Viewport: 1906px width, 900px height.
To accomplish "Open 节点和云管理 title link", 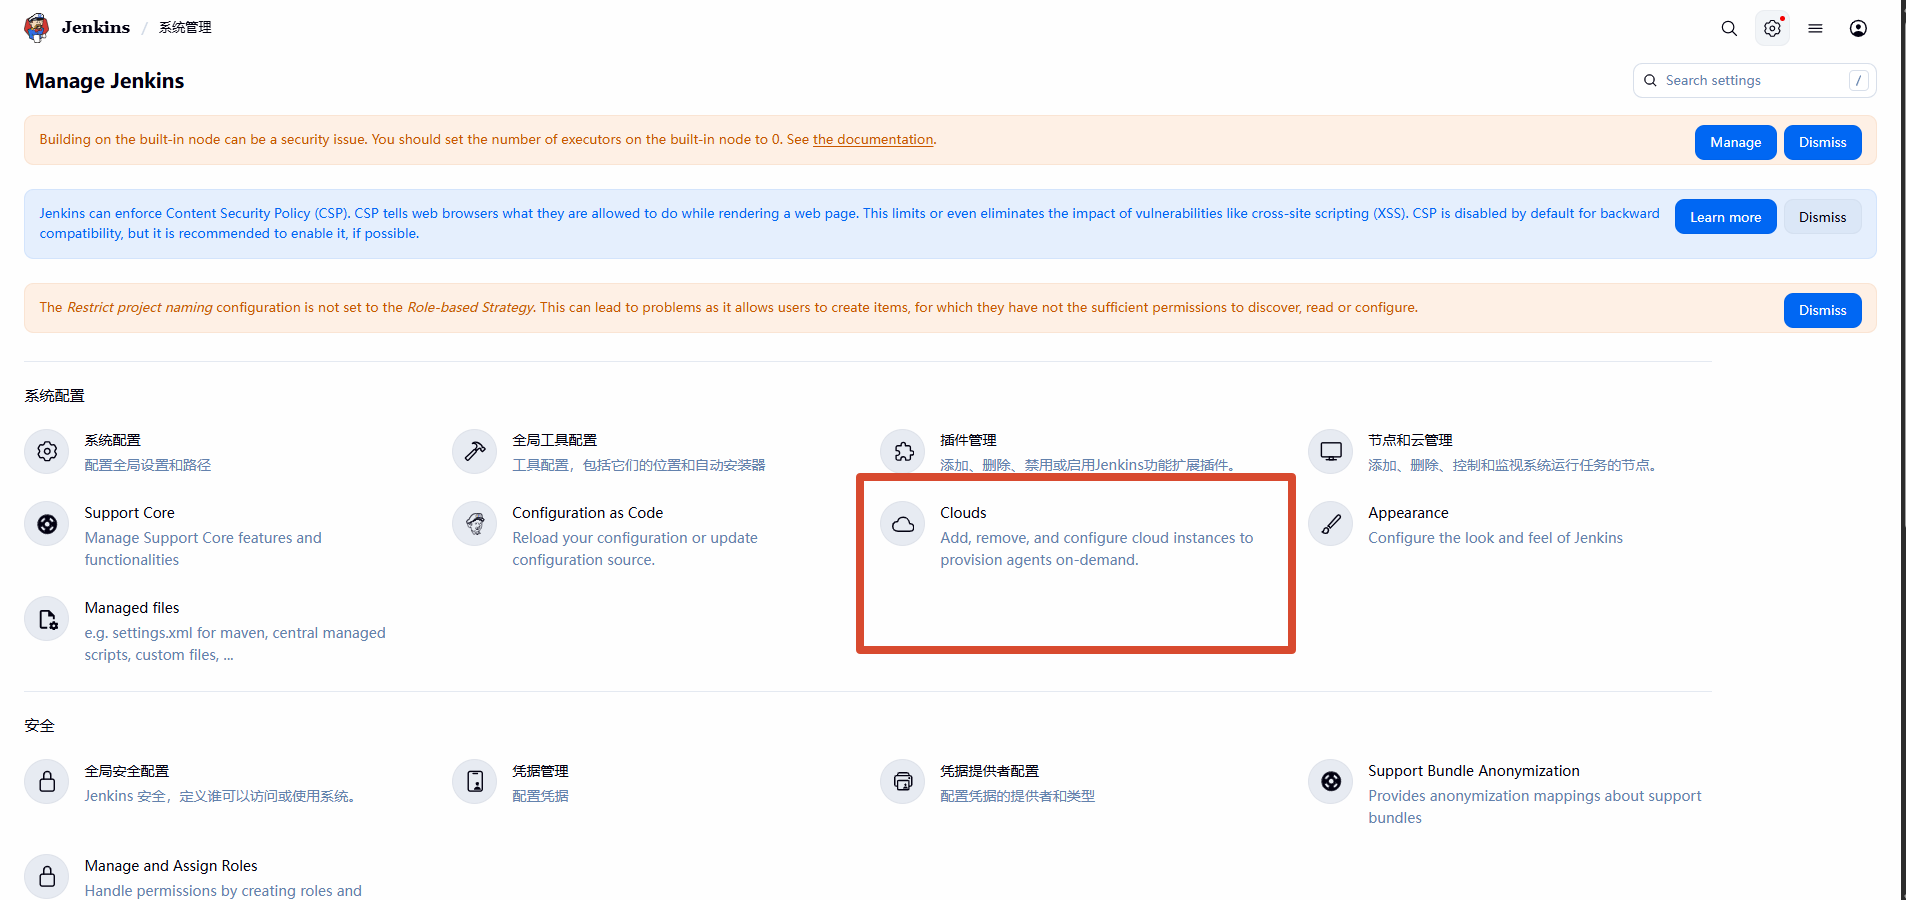I will click(1411, 440).
